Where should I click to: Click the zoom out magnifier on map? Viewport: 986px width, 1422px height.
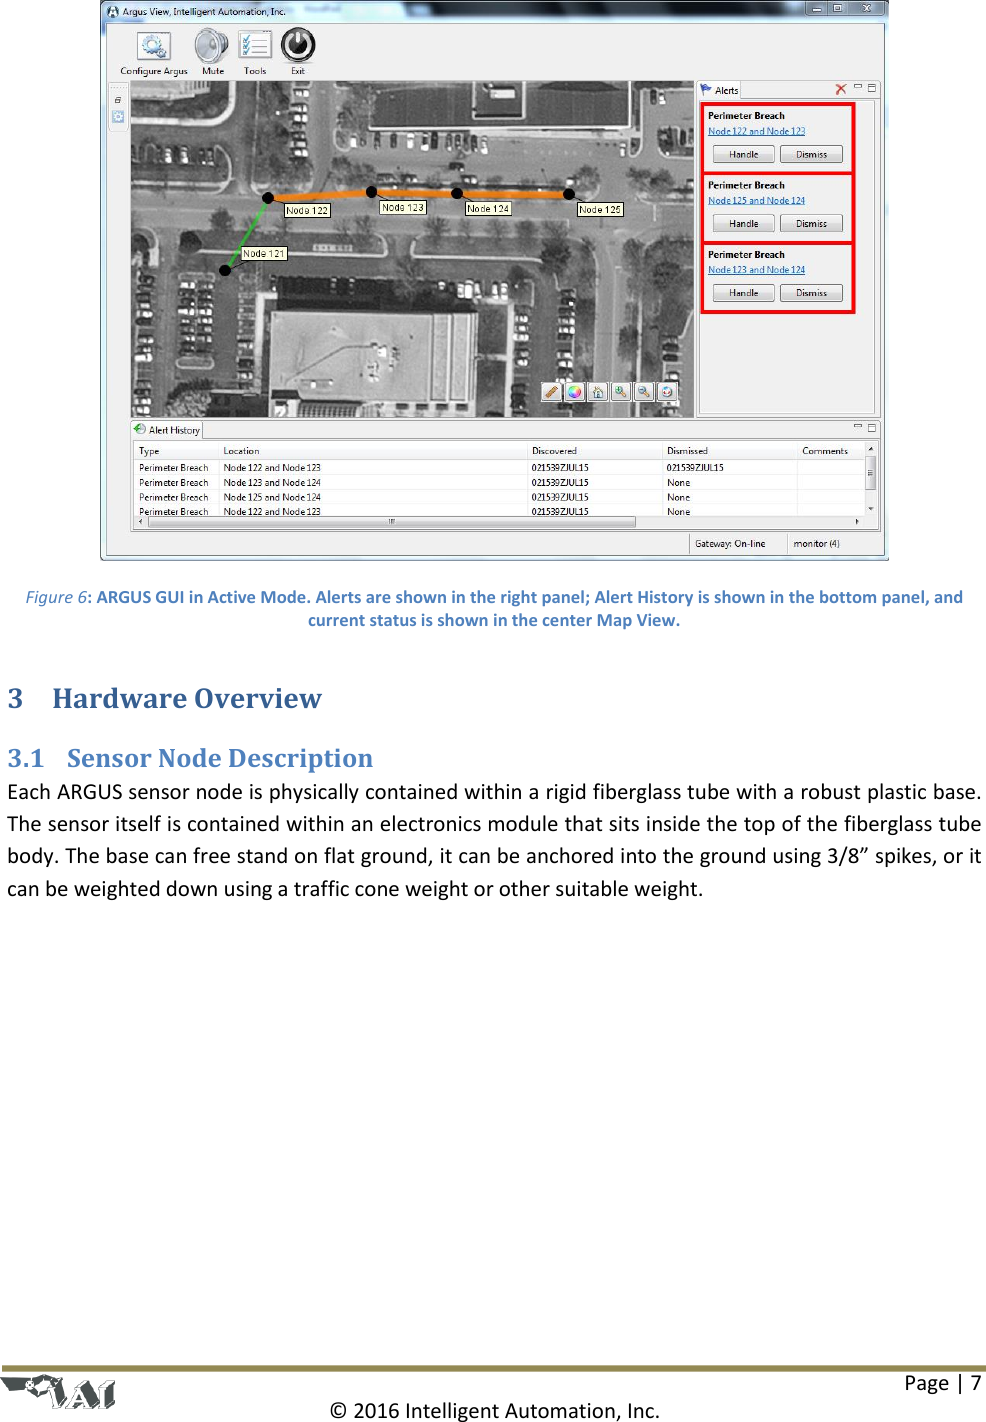coord(643,392)
